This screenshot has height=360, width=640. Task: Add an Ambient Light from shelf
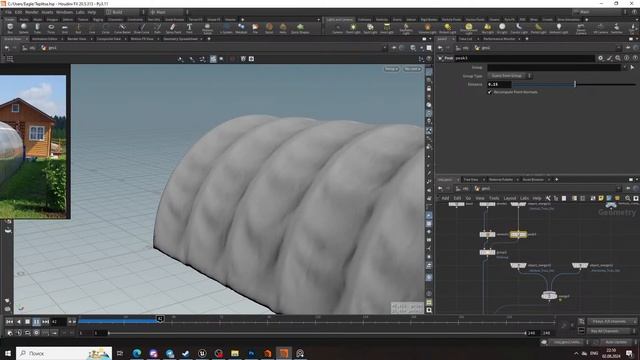pyautogui.click(x=558, y=28)
